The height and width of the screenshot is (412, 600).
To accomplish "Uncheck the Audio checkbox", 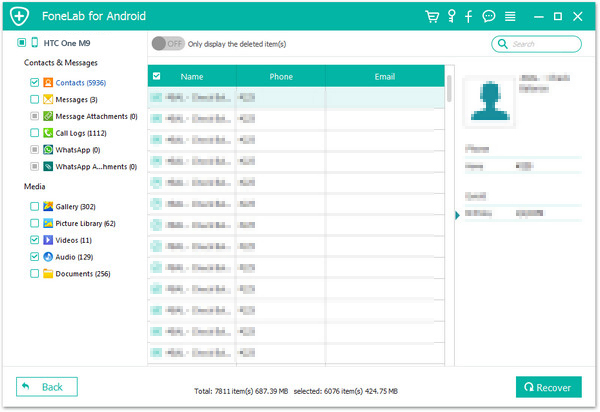I will 34,257.
